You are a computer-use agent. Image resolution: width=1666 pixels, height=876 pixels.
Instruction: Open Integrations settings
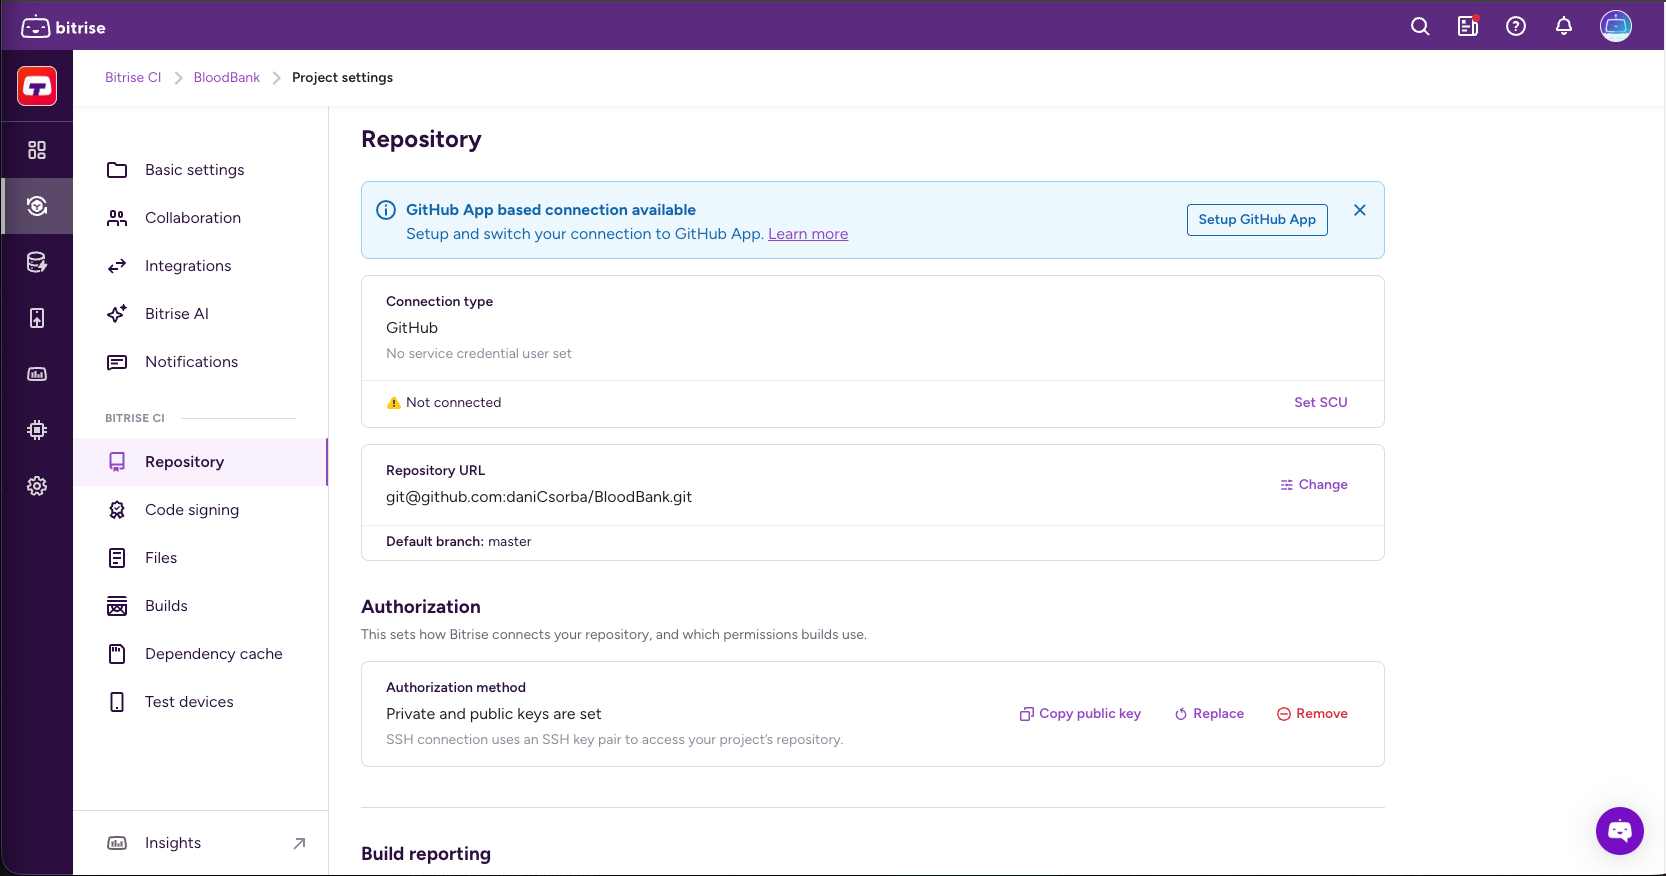[201, 266]
